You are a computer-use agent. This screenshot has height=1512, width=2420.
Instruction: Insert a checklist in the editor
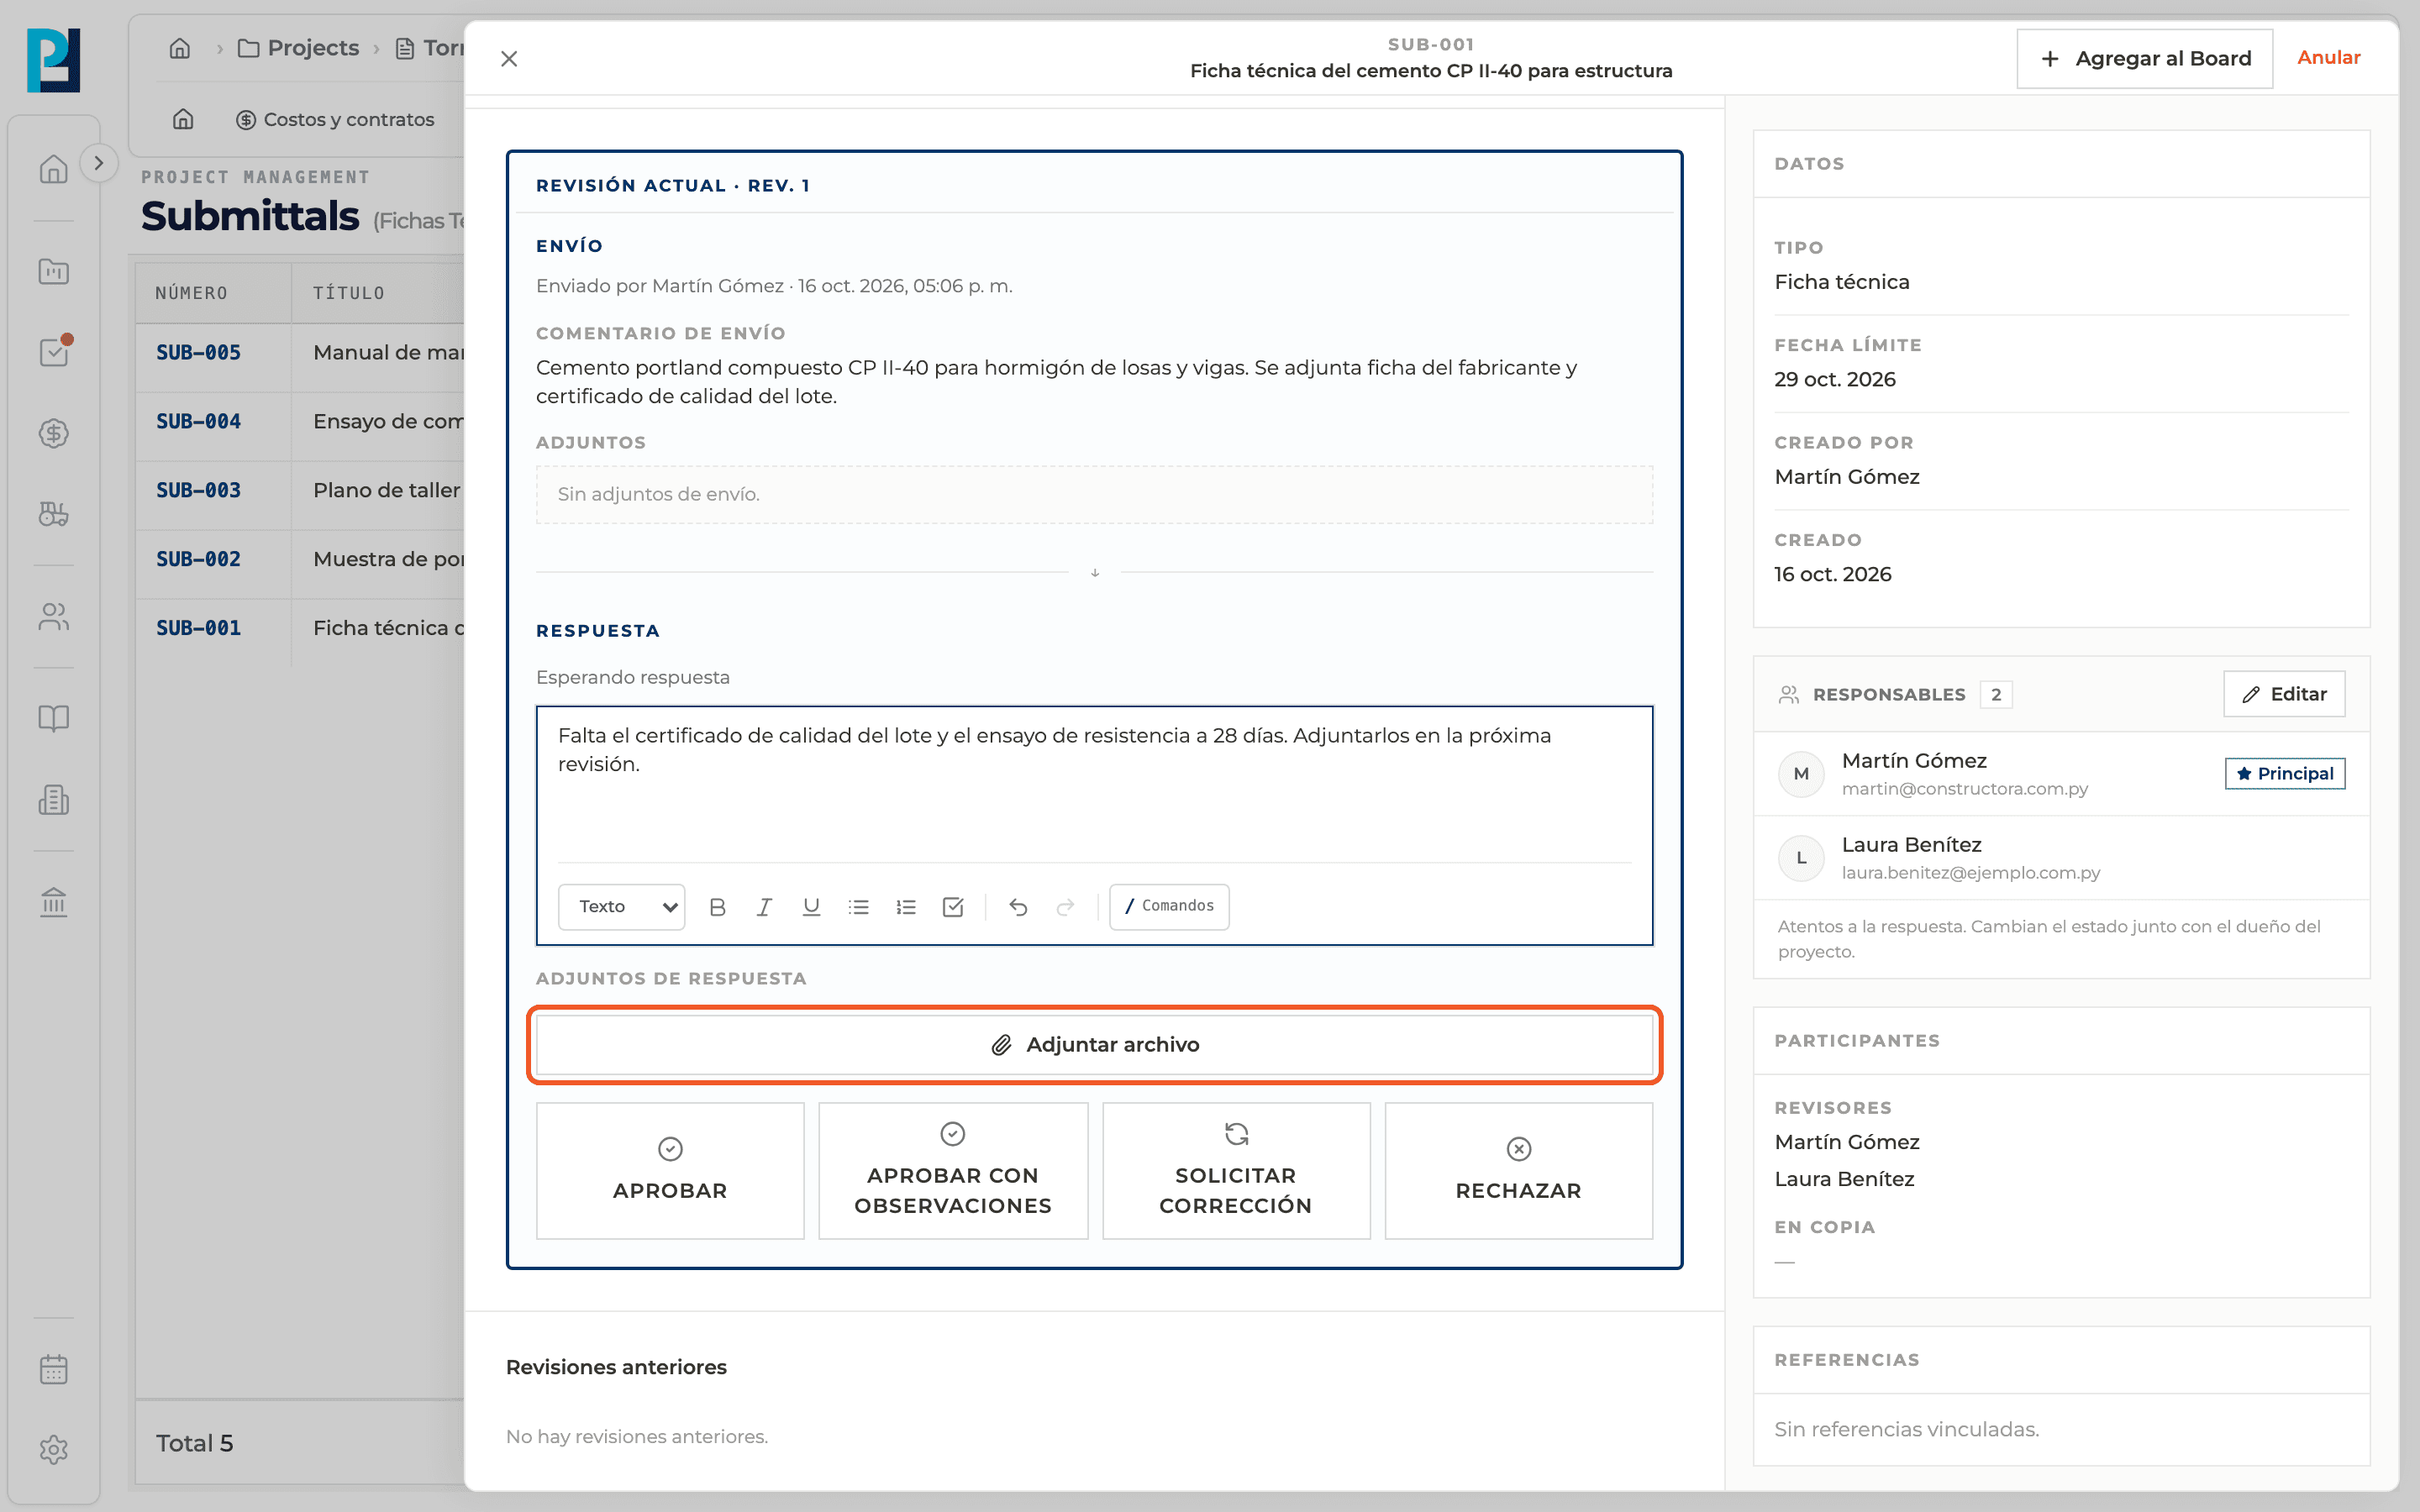tap(953, 906)
